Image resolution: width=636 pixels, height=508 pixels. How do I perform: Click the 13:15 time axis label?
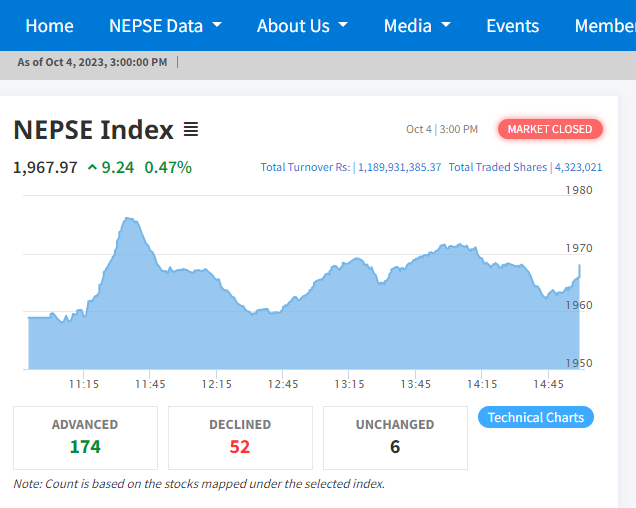coord(349,384)
